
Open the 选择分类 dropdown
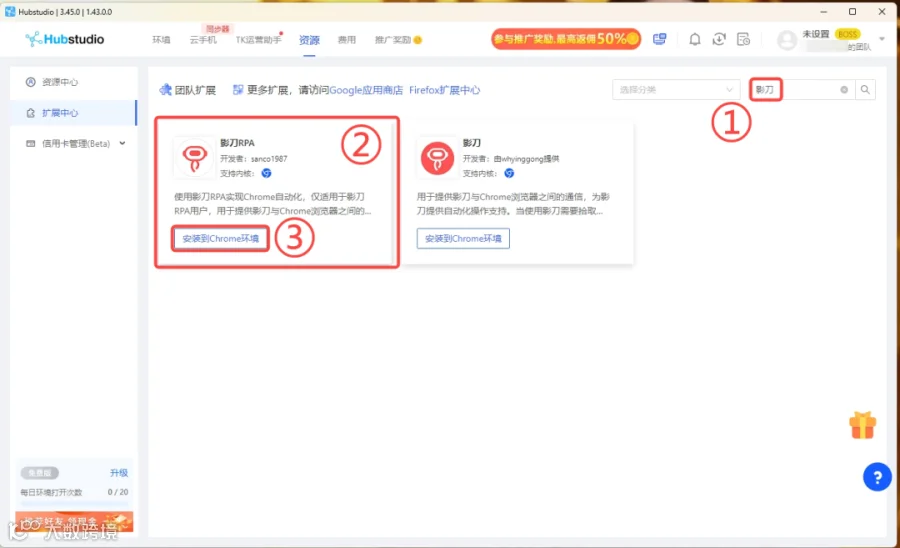point(676,90)
